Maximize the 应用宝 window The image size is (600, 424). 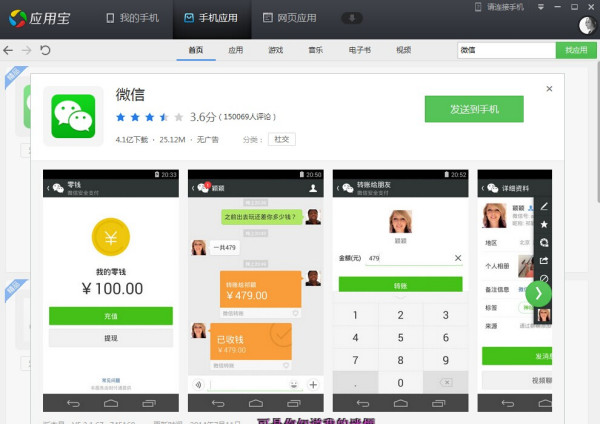pyautogui.click(x=574, y=7)
